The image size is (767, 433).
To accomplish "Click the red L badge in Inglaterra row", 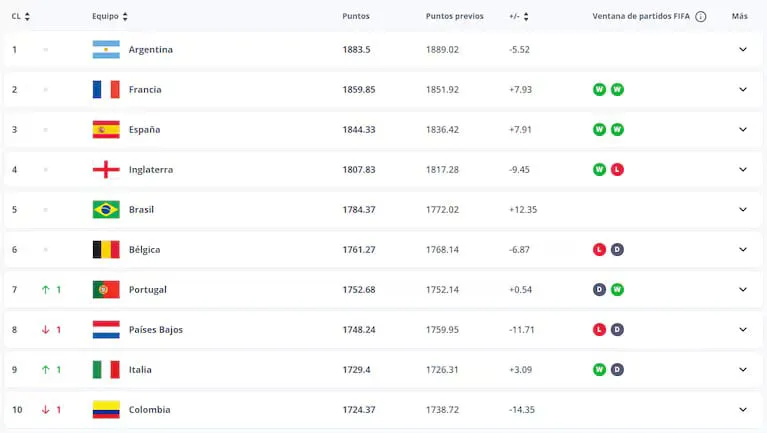I will point(617,170).
